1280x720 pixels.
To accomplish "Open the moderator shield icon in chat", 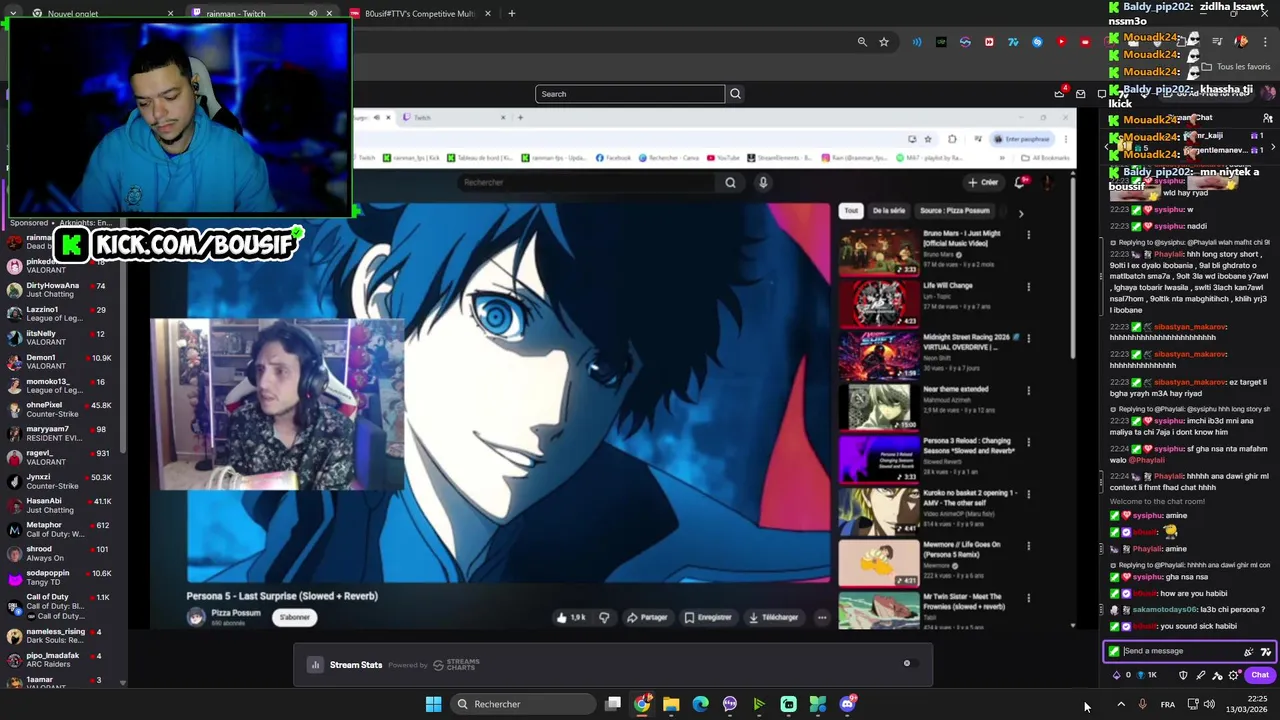I will [1183, 675].
